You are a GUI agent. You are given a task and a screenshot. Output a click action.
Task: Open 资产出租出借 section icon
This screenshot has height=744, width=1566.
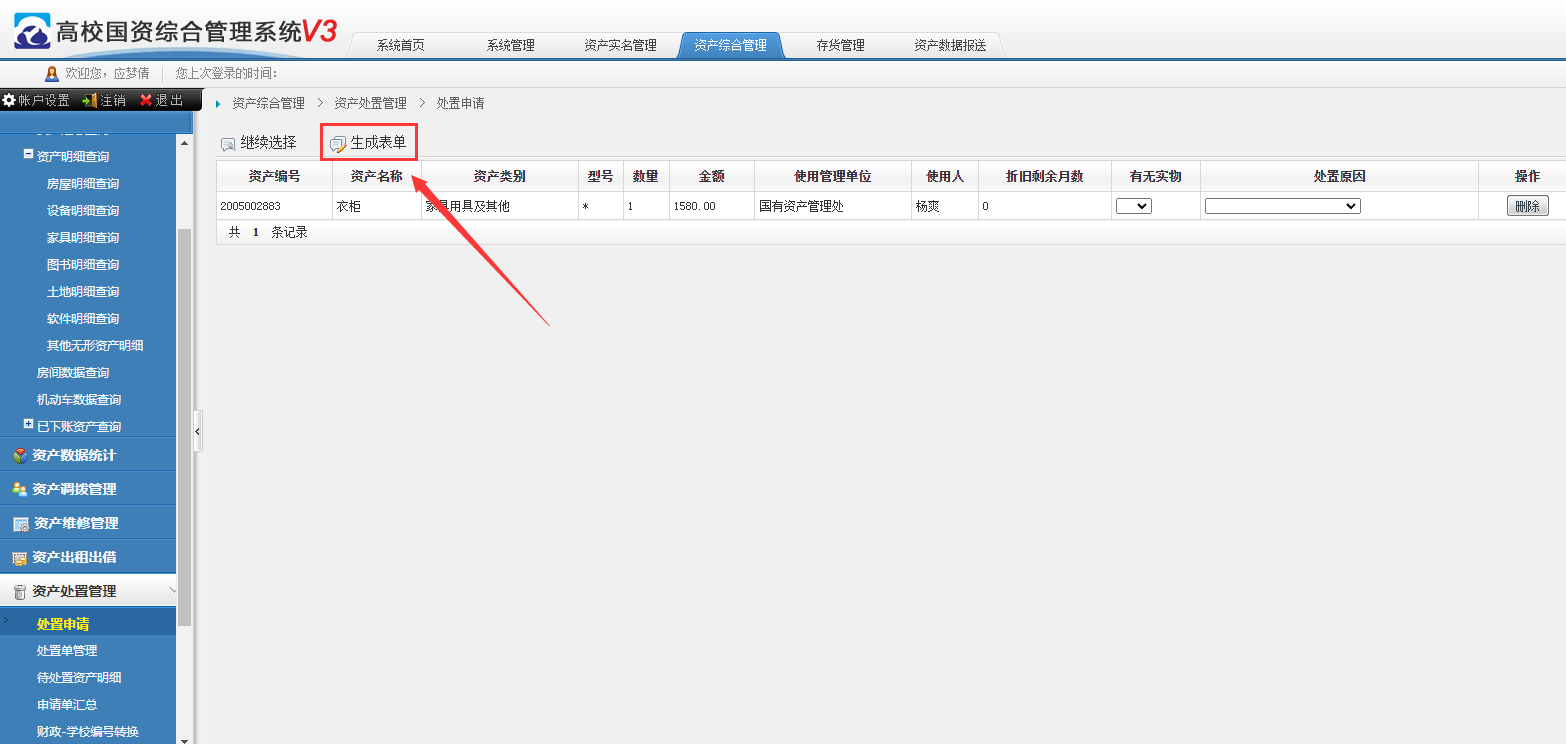coord(20,558)
